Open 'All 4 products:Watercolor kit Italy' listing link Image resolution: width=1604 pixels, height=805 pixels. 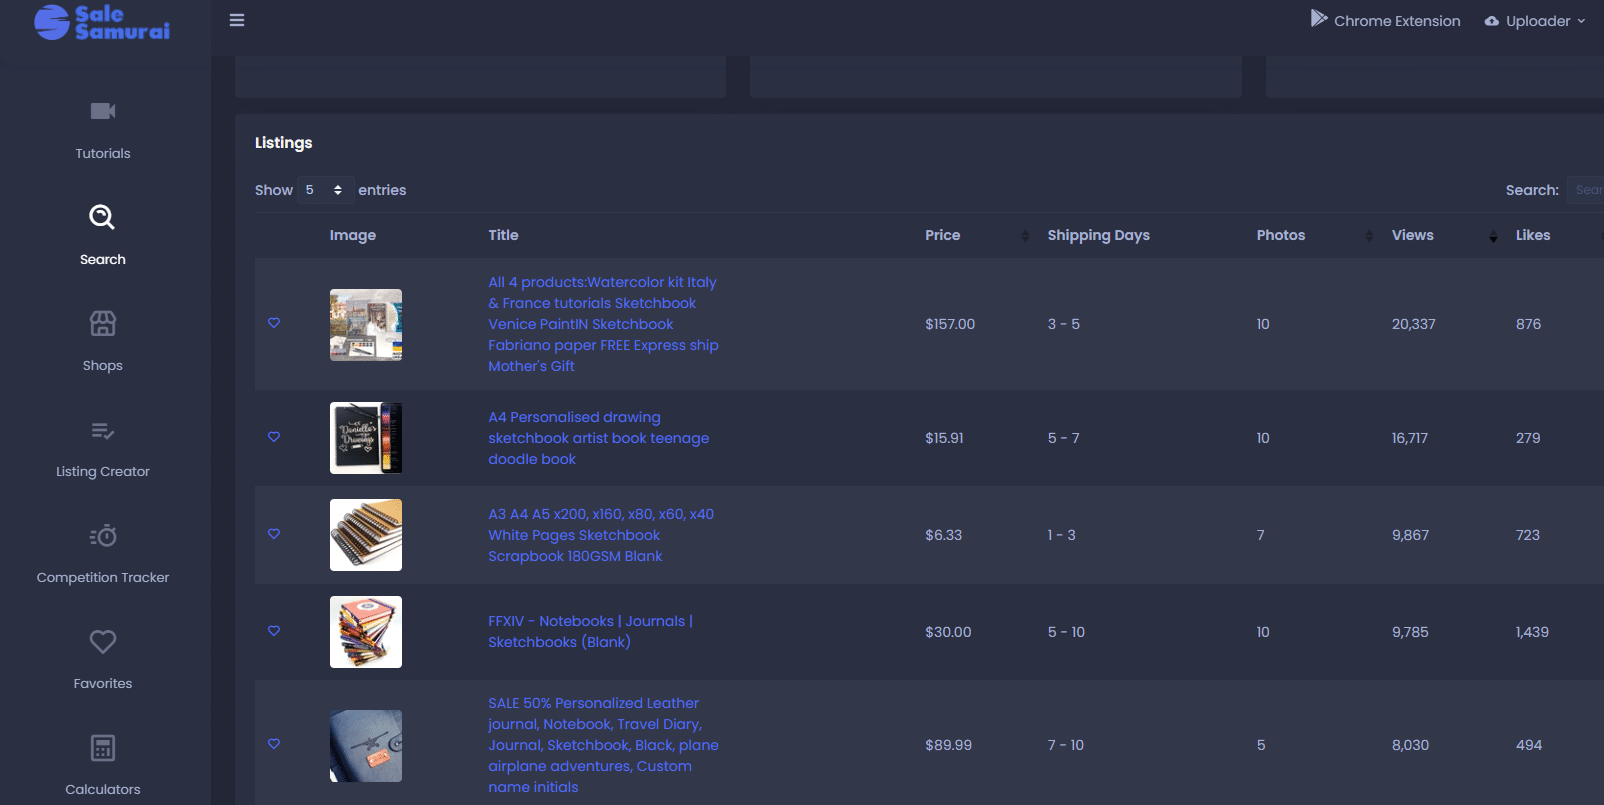[603, 324]
